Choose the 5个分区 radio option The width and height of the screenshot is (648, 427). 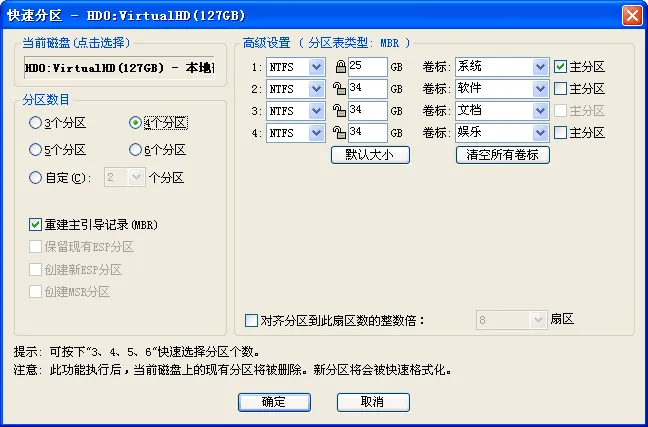(x=36, y=150)
